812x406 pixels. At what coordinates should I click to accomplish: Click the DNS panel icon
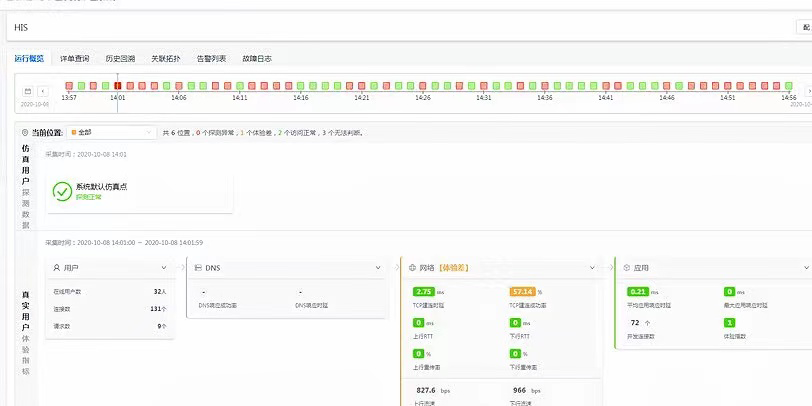(198, 268)
